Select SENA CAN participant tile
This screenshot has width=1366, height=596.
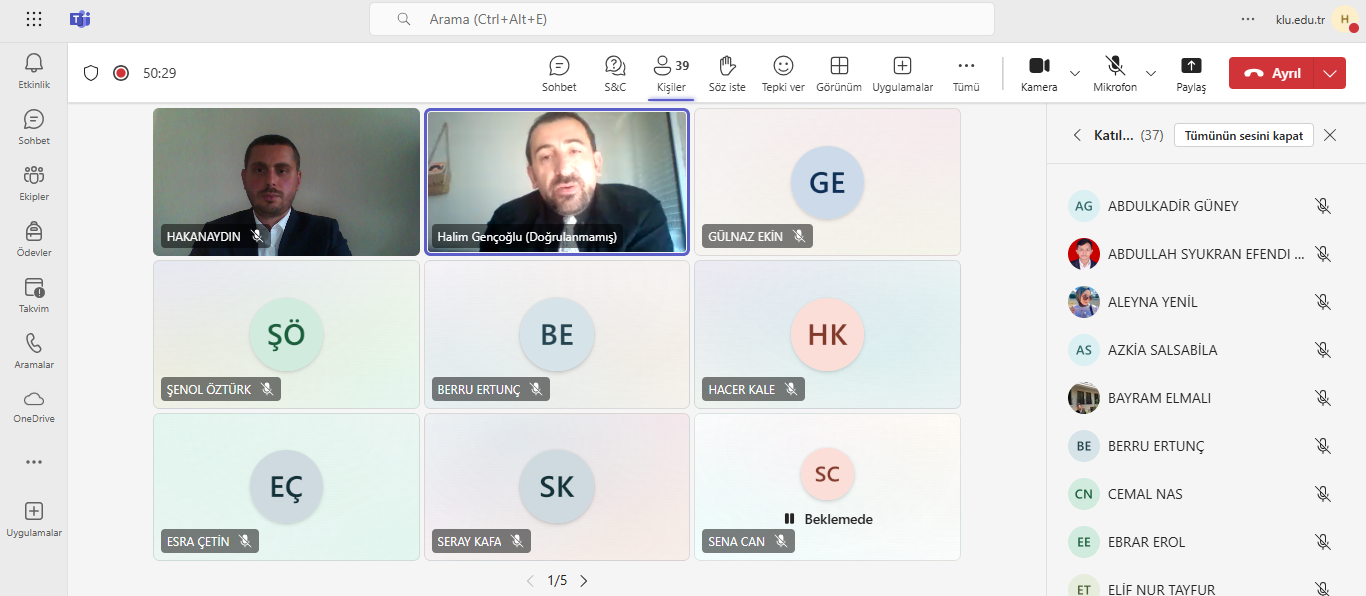point(828,487)
